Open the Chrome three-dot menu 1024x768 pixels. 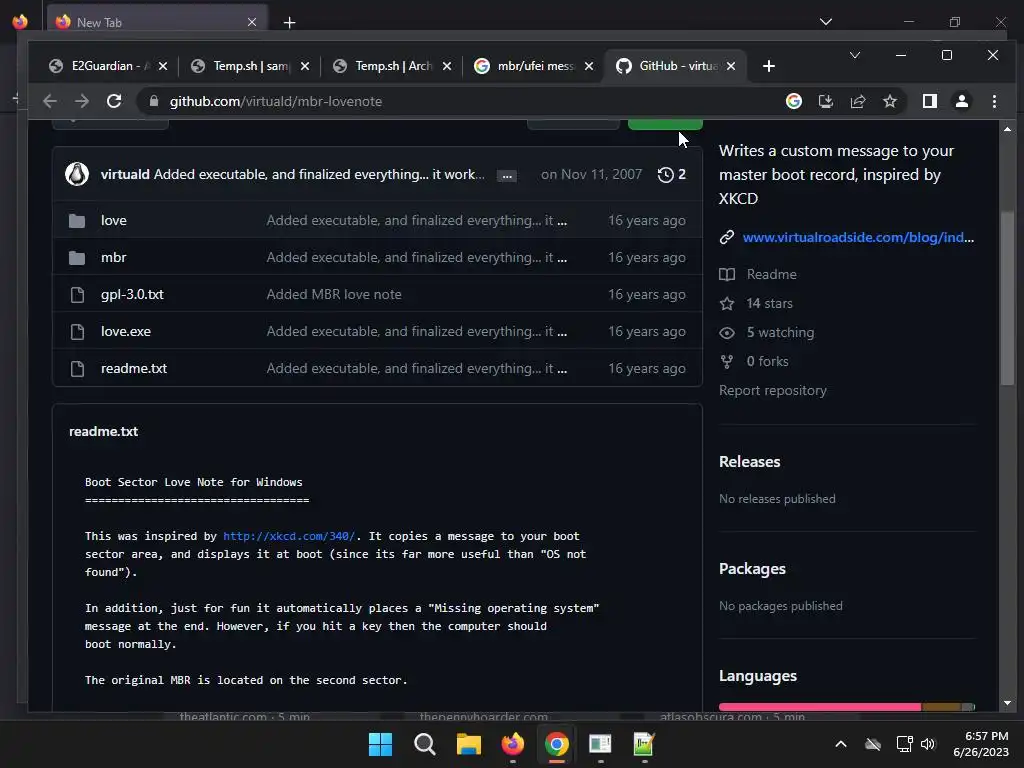(x=994, y=101)
